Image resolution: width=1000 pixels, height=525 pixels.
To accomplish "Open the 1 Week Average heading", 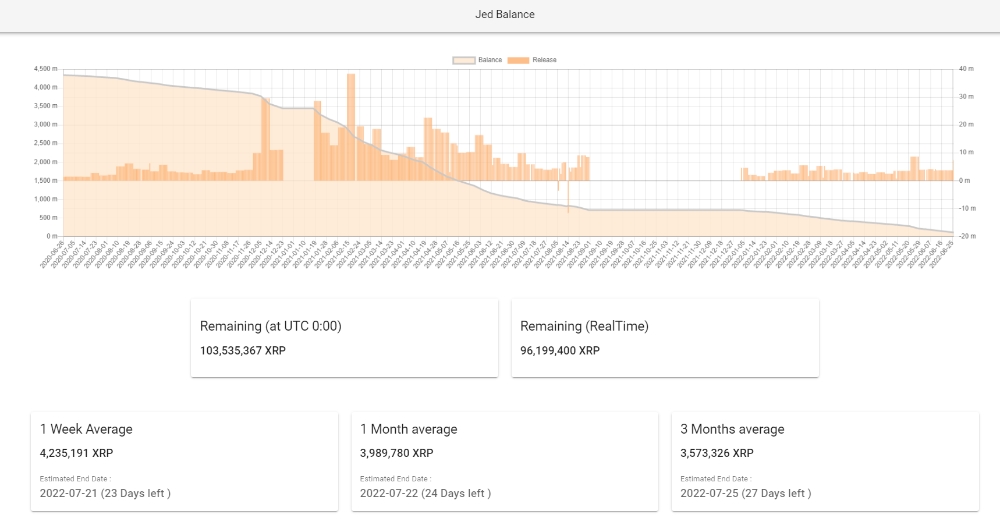I will pyautogui.click(x=86, y=429).
